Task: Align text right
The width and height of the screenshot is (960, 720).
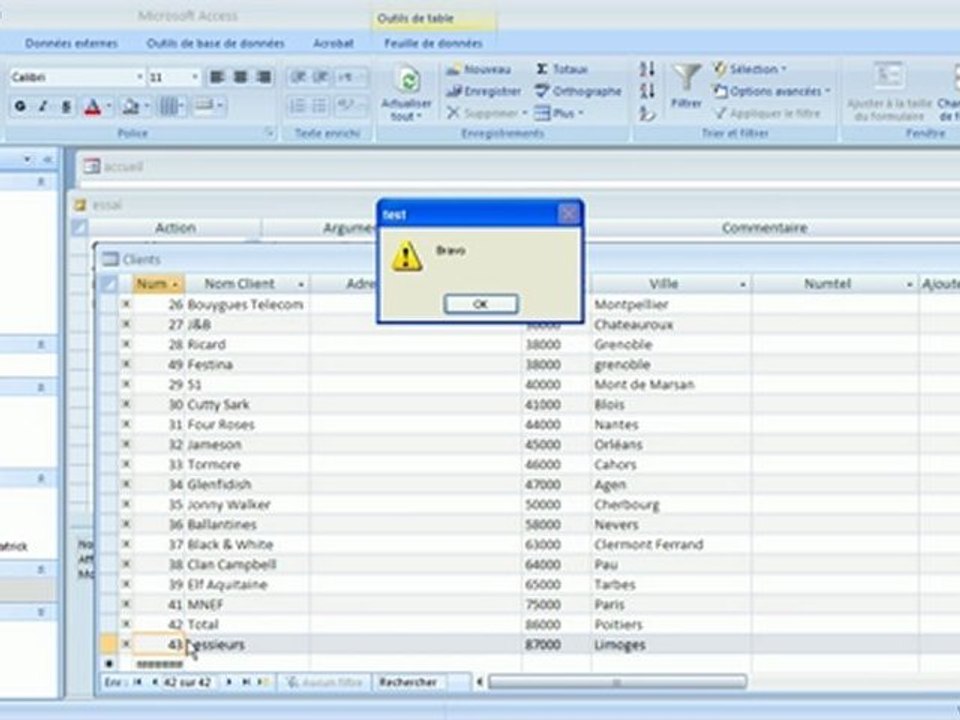Action: coord(264,77)
